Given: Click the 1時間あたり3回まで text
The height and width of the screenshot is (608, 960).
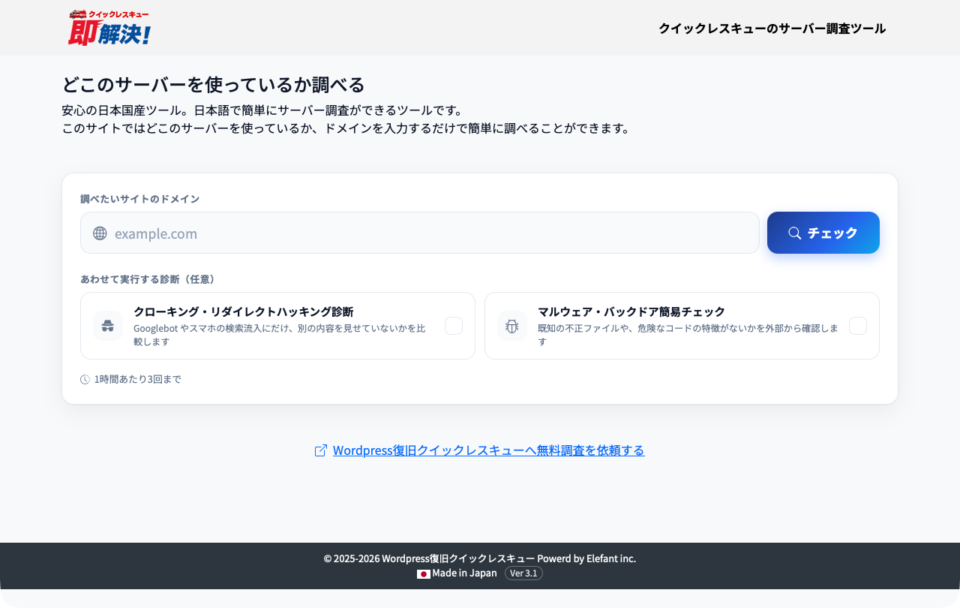Looking at the screenshot, I should click(x=137, y=380).
